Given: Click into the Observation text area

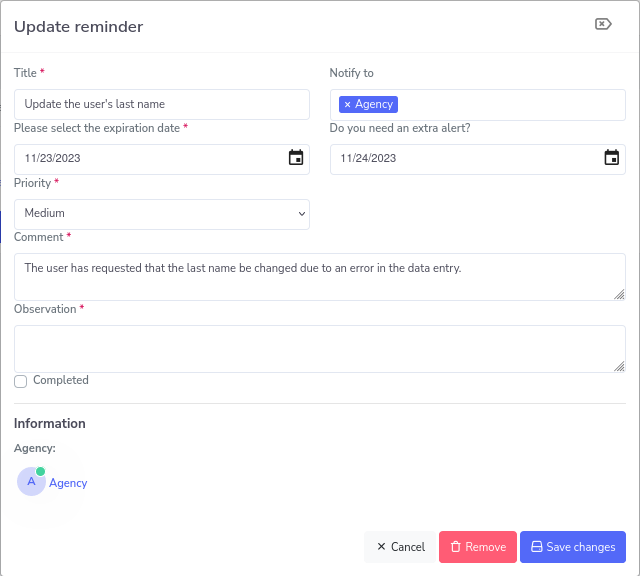Looking at the screenshot, I should [x=319, y=348].
